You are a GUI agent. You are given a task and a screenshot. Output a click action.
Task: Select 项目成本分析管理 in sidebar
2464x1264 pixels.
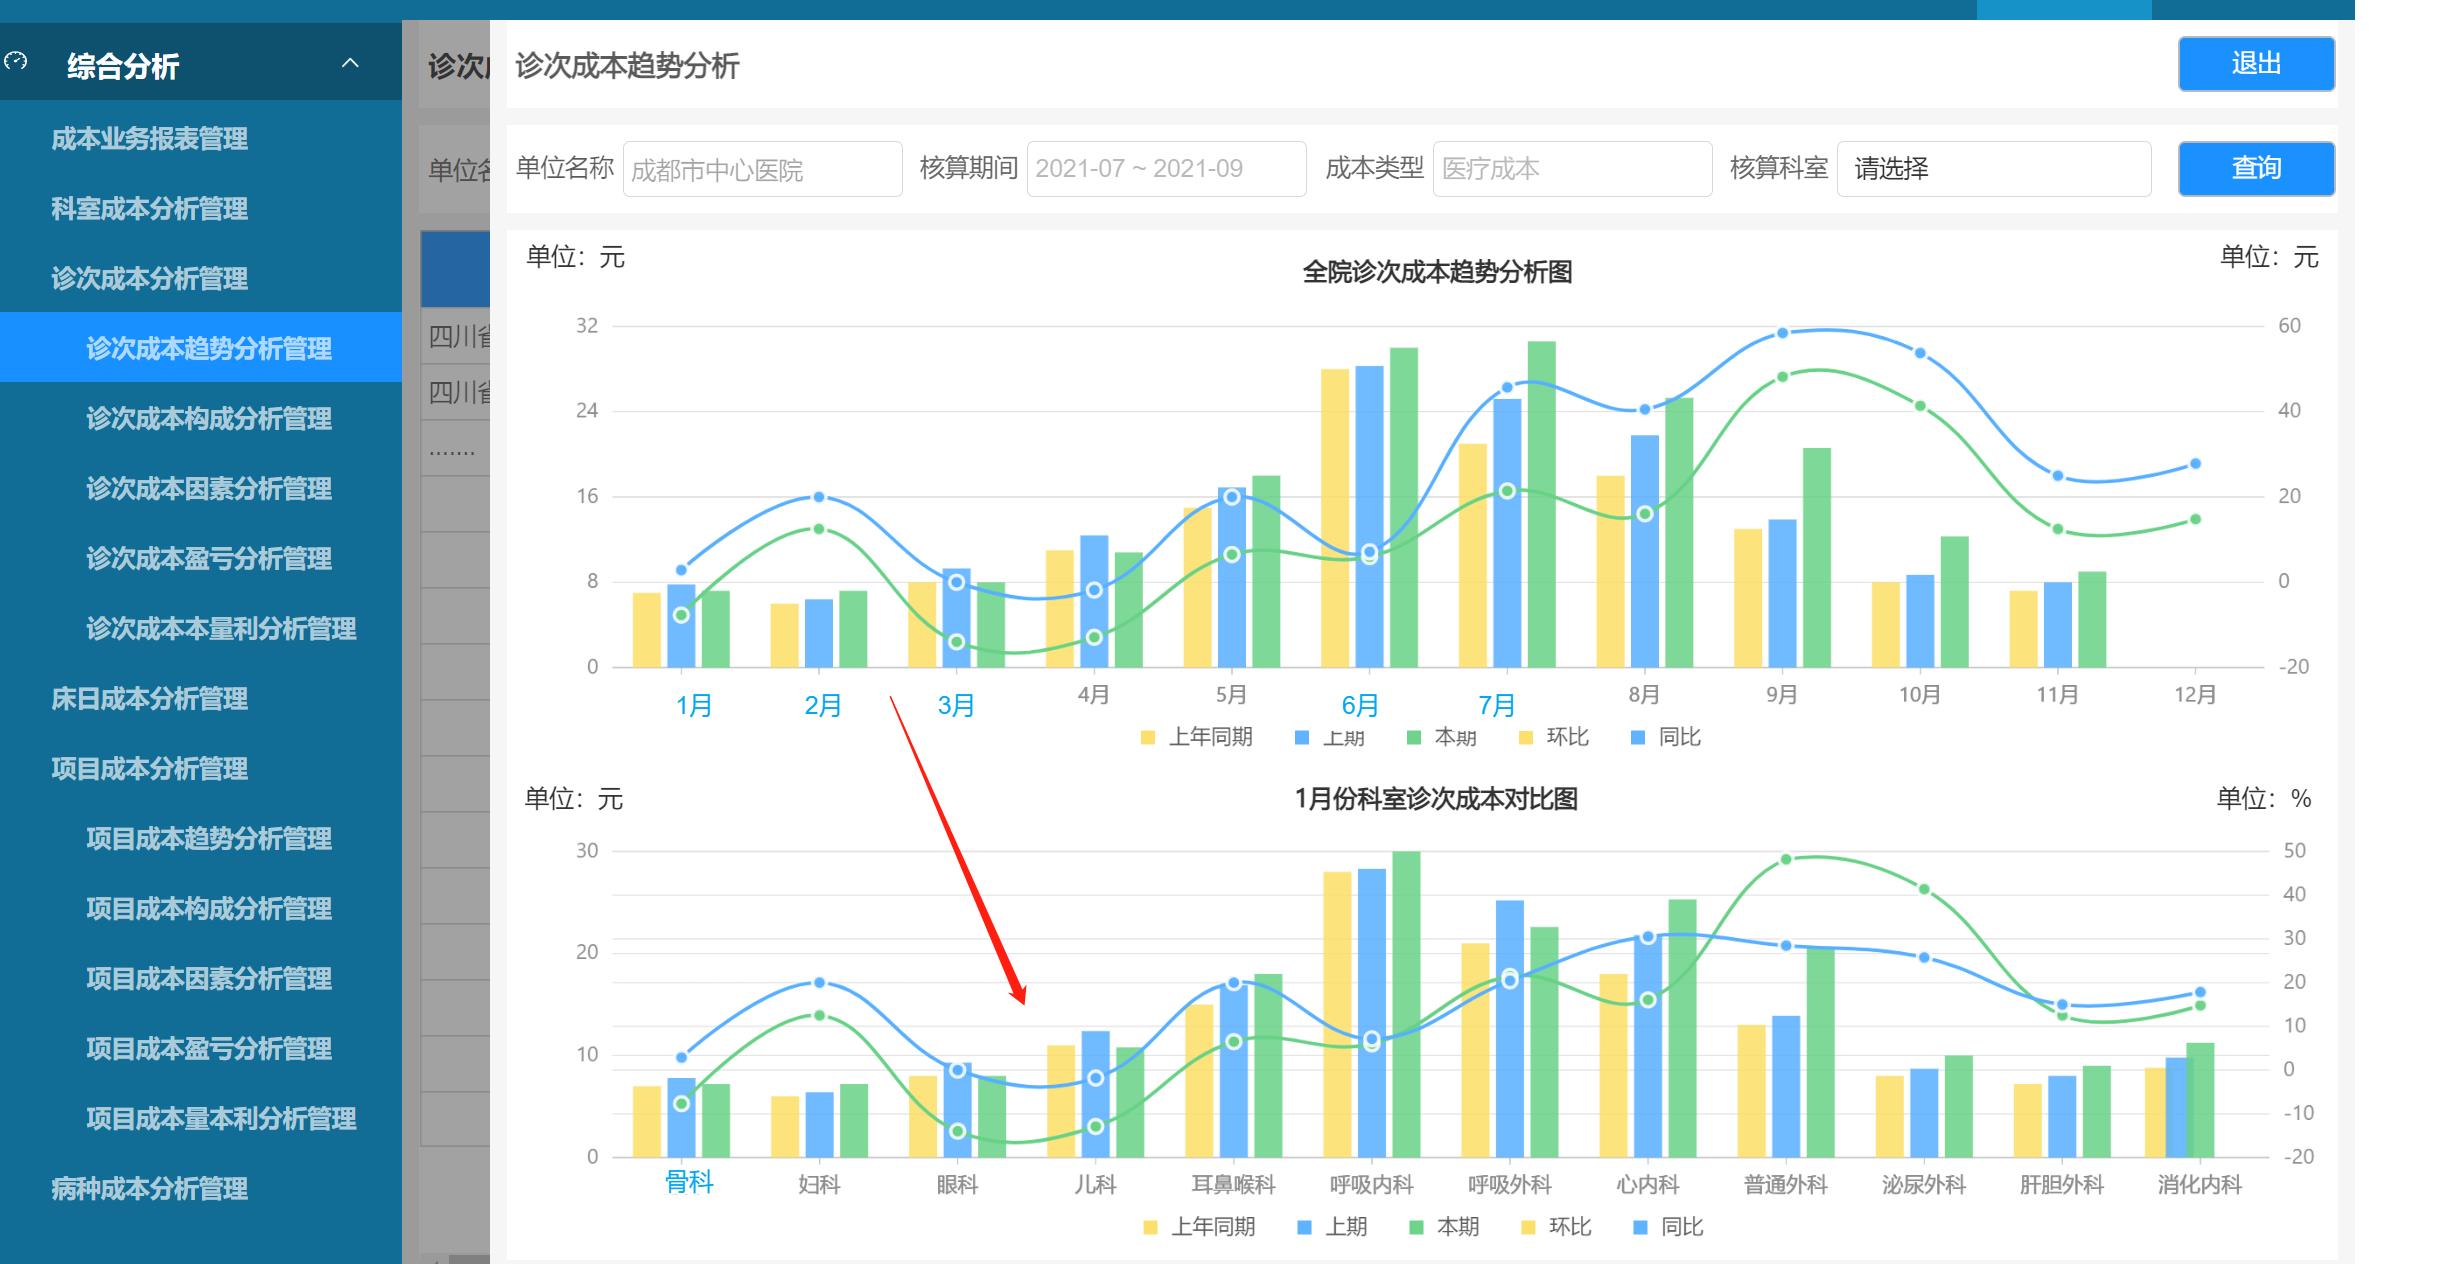[150, 768]
